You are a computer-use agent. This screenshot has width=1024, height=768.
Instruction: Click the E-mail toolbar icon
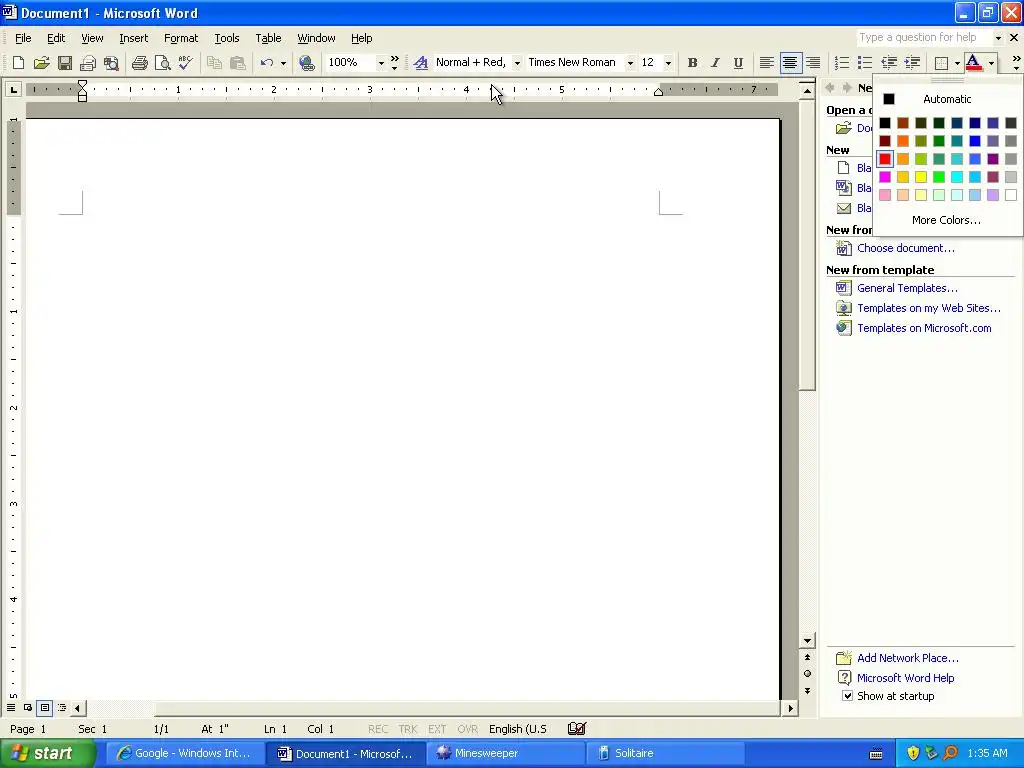[88, 63]
